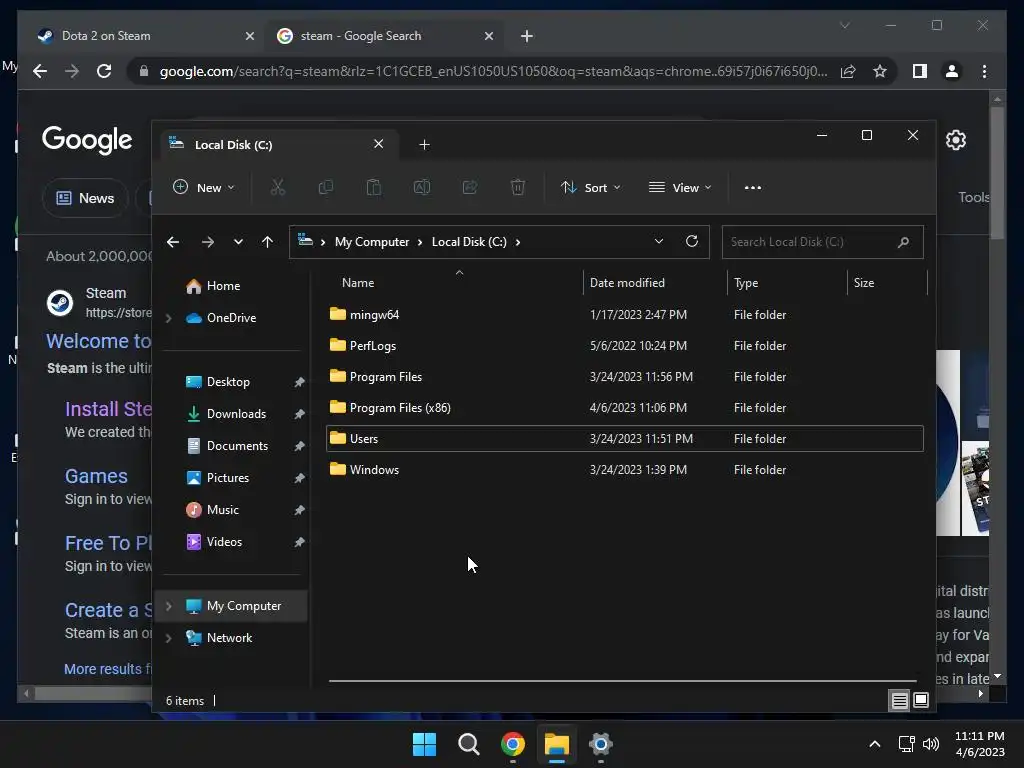
Task: Open Chrome side panel icon
Action: click(920, 71)
